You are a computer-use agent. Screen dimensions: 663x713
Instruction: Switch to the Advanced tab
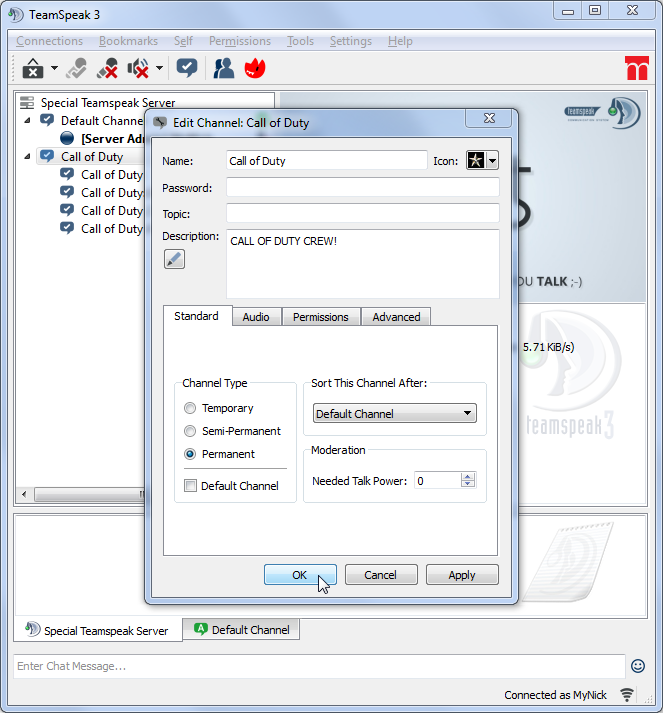(396, 317)
